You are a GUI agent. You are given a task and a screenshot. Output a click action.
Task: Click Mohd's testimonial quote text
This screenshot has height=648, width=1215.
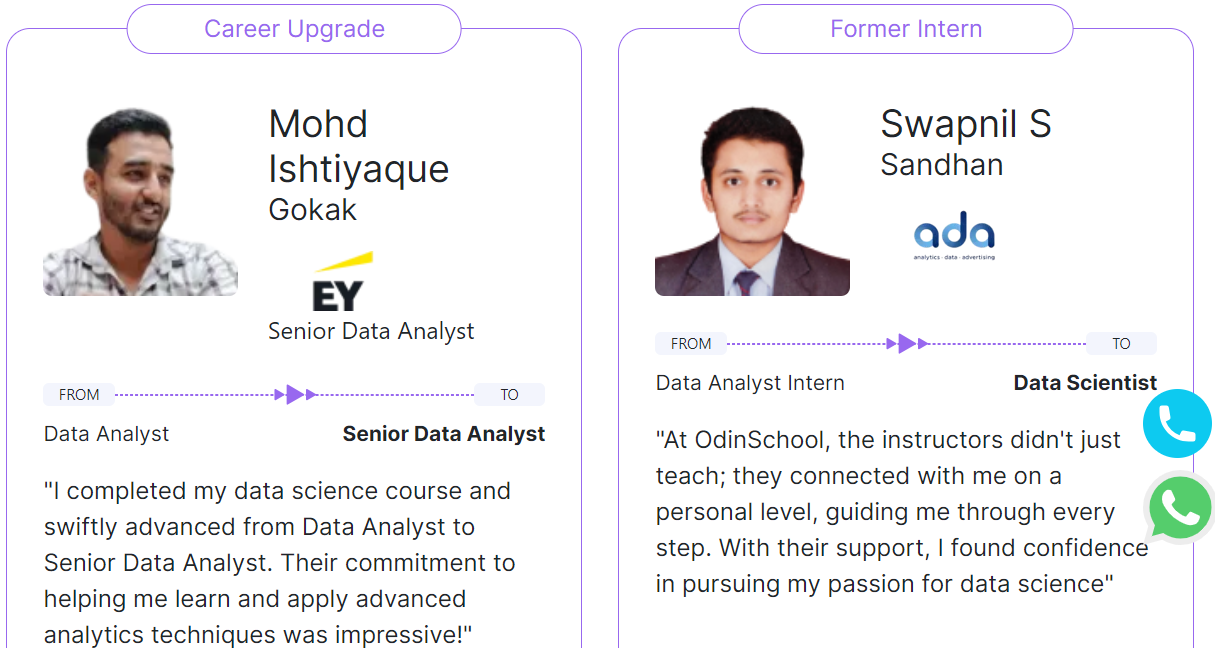(x=280, y=563)
